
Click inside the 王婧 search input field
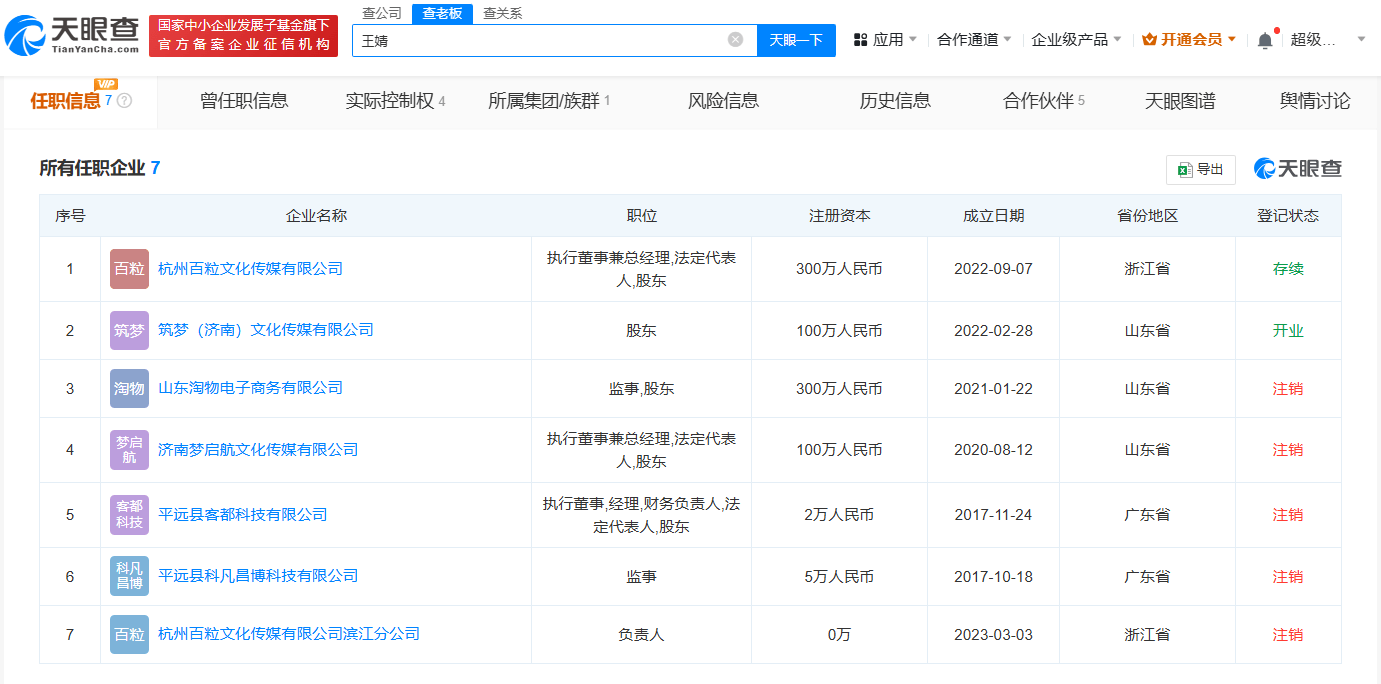pos(550,41)
